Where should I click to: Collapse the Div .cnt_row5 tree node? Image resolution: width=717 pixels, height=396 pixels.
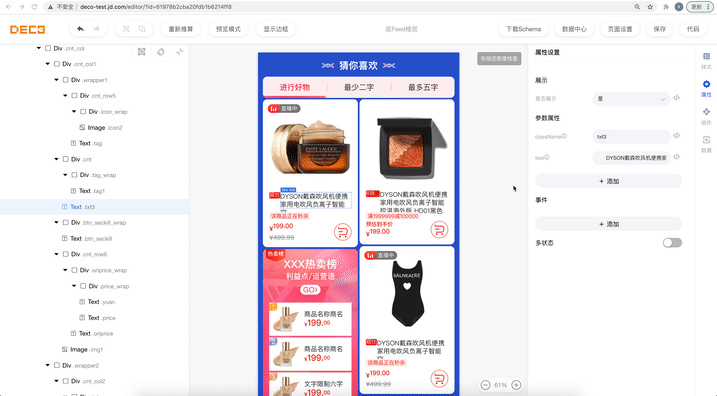[x=65, y=96]
